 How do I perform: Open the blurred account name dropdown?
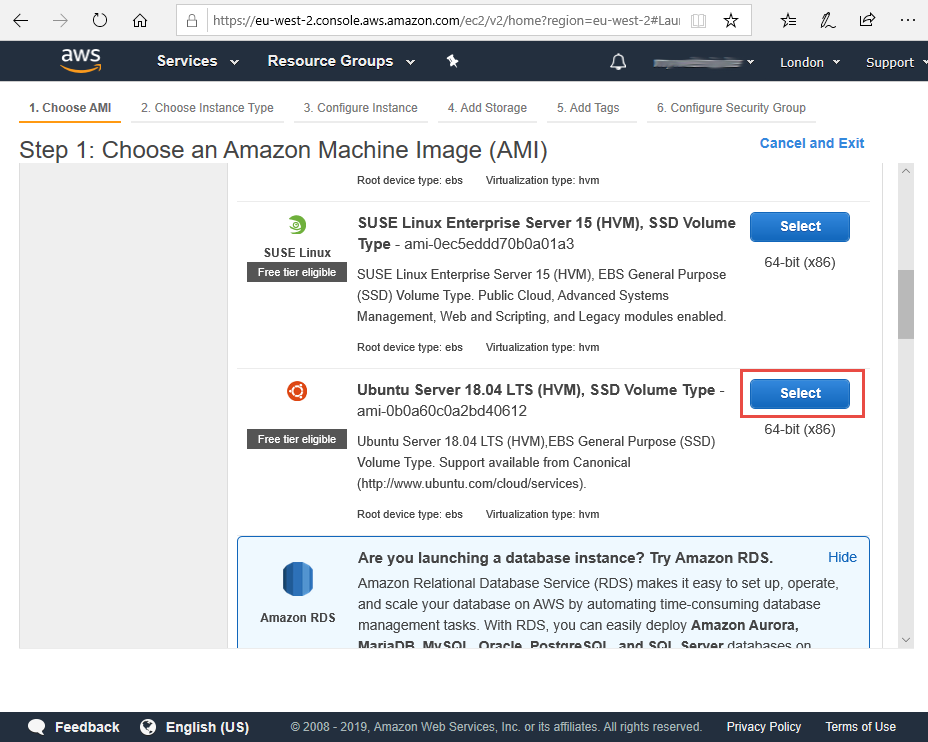[x=703, y=62]
